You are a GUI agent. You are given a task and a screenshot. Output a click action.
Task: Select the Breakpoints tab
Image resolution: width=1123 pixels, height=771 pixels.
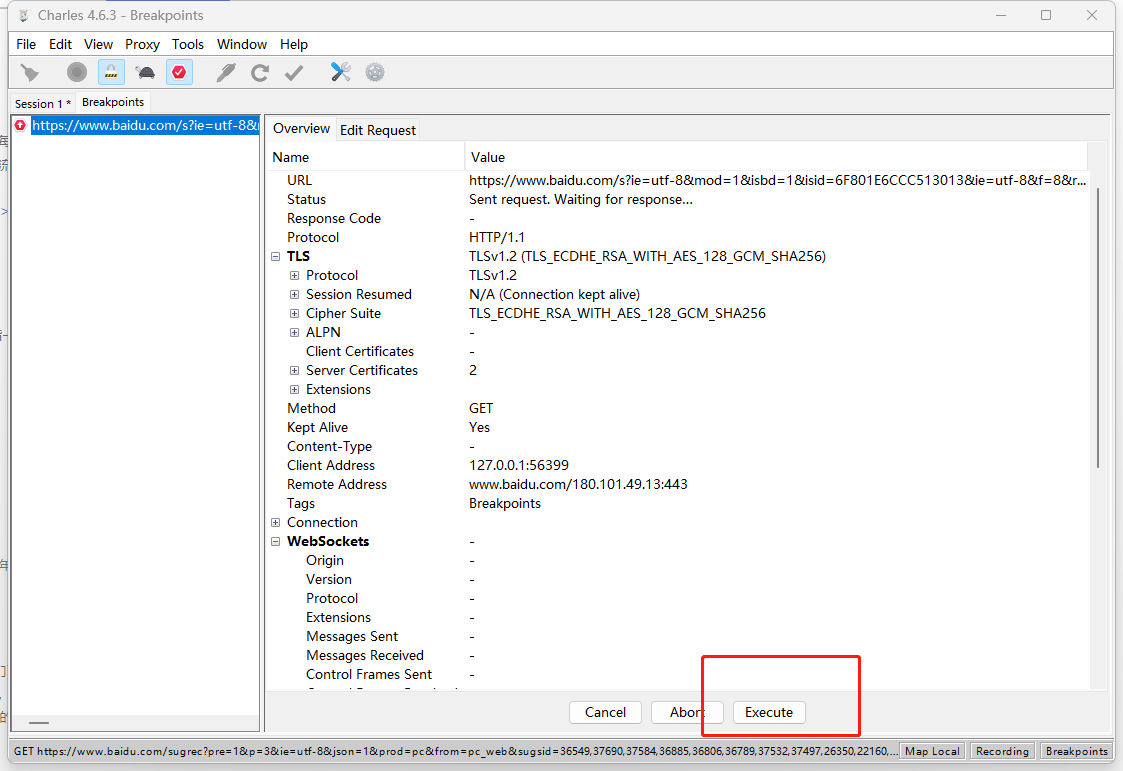pyautogui.click(x=112, y=102)
